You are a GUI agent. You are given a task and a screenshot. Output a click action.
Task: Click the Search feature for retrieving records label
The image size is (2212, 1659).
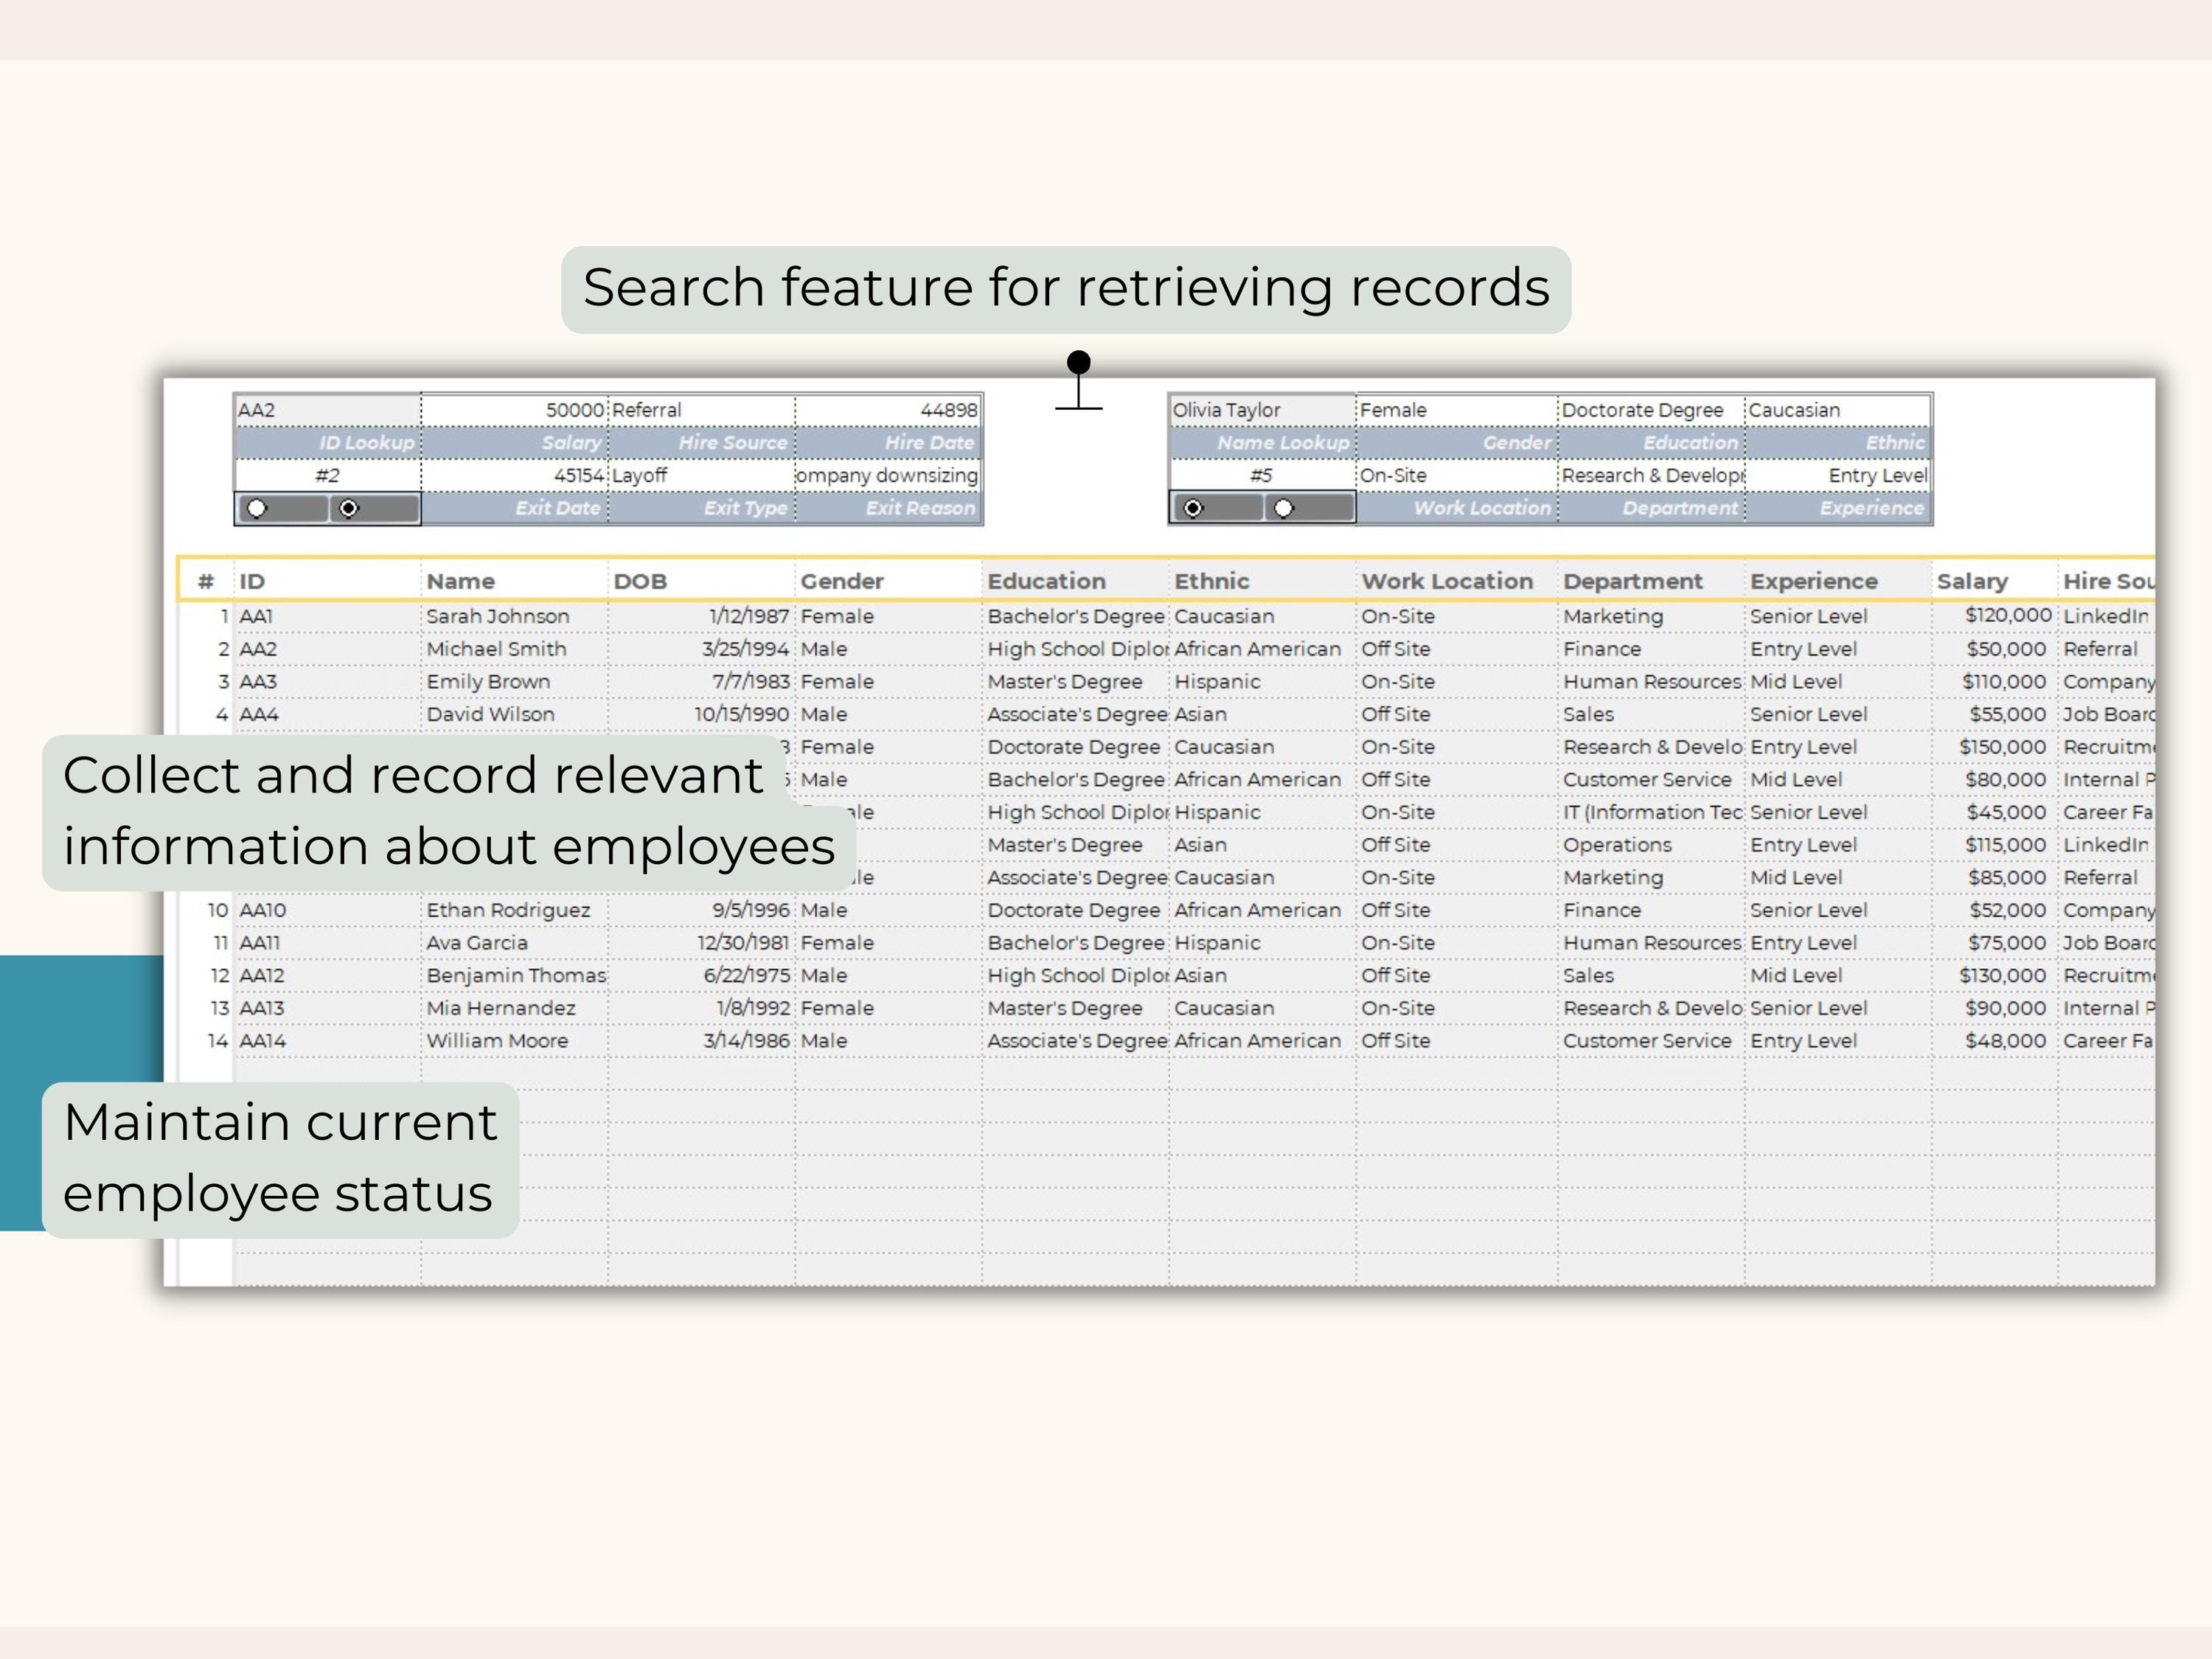[x=1066, y=289]
